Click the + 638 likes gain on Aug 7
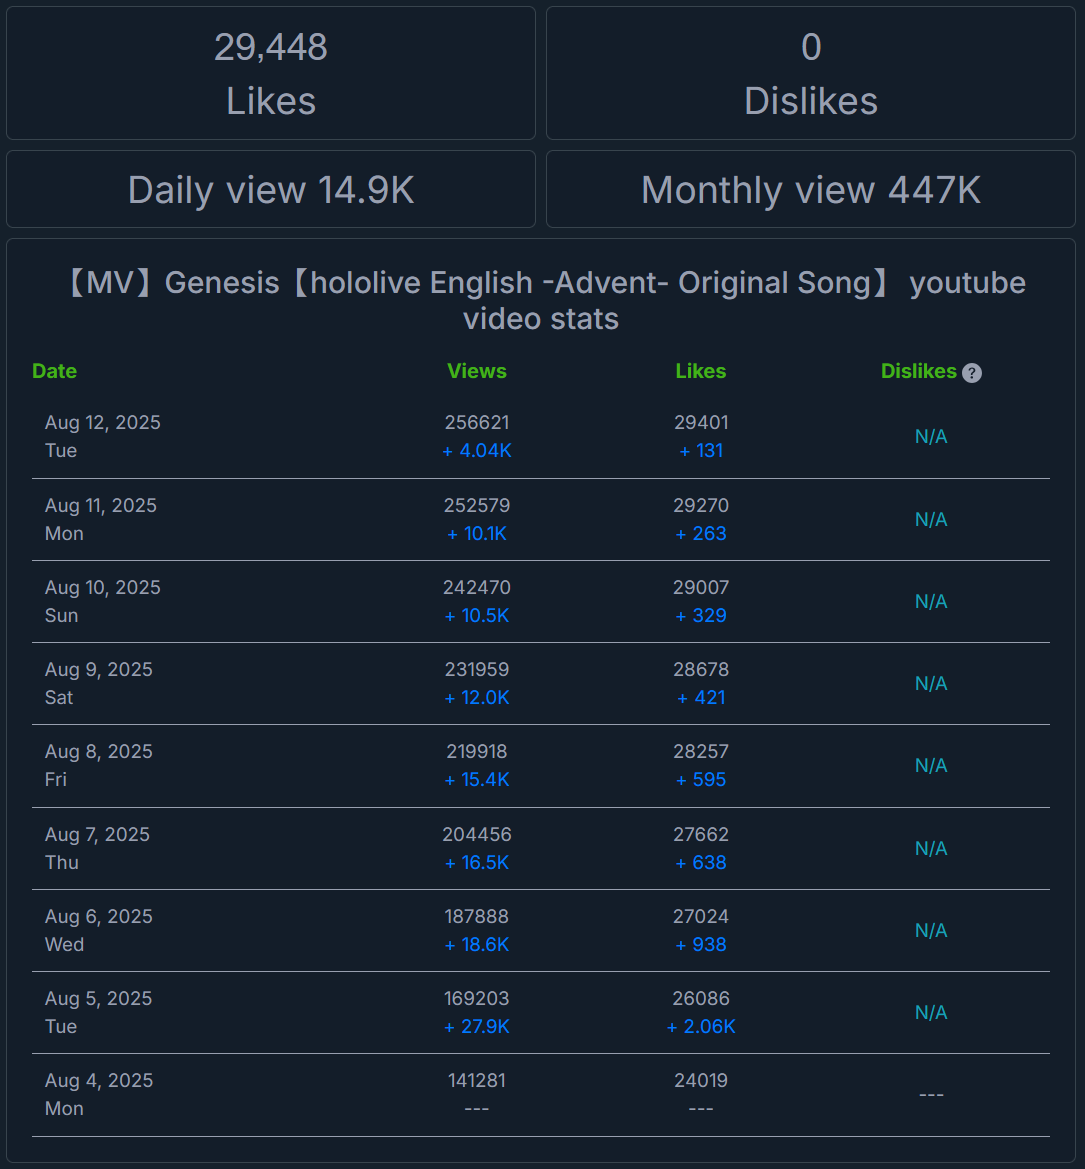1085x1169 pixels. 700,863
